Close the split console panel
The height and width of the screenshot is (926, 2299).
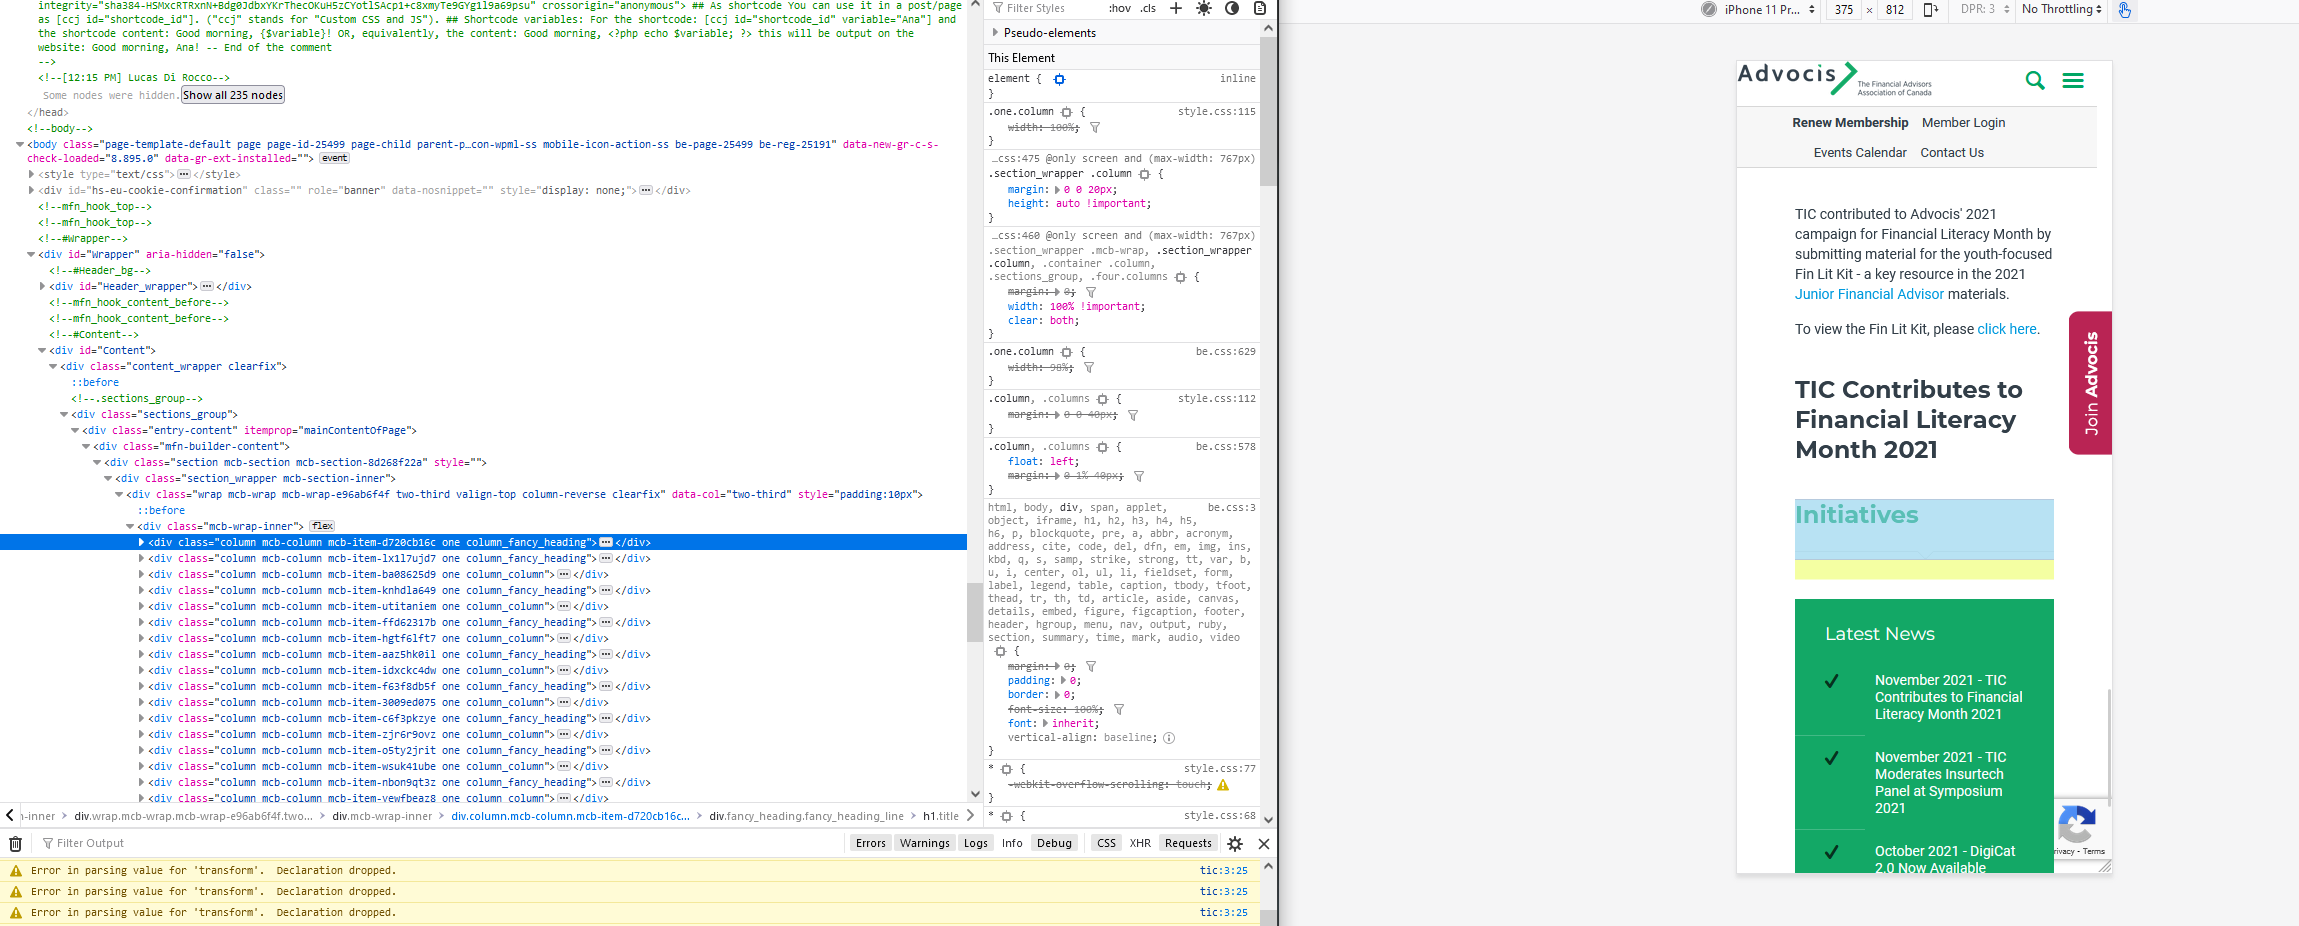pos(1264,844)
